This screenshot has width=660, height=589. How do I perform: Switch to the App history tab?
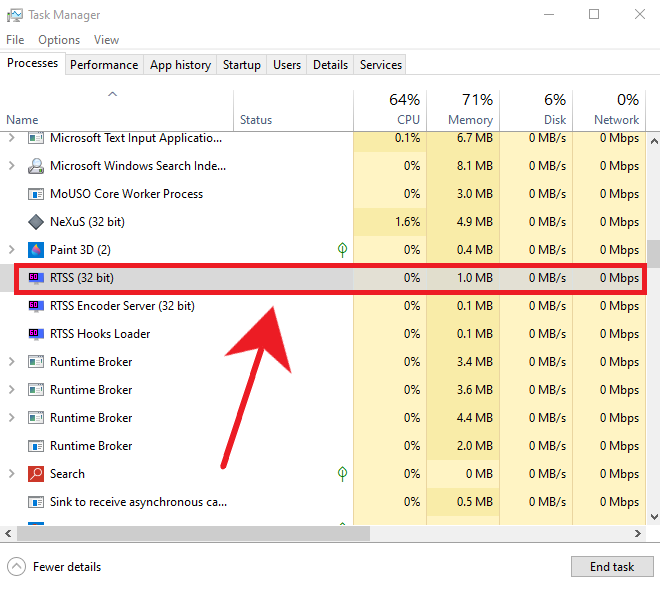pos(180,65)
